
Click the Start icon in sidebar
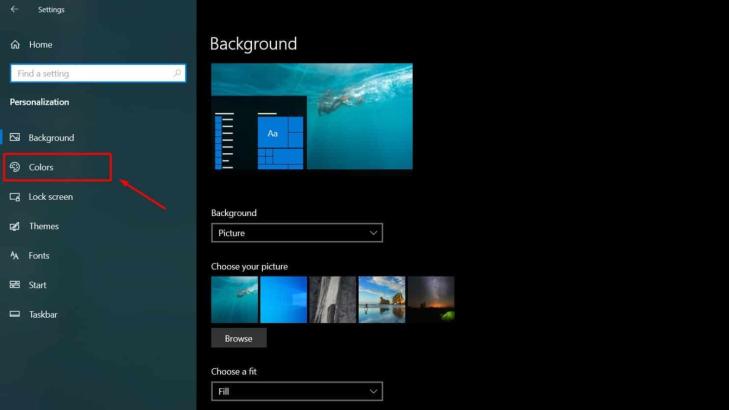[15, 285]
